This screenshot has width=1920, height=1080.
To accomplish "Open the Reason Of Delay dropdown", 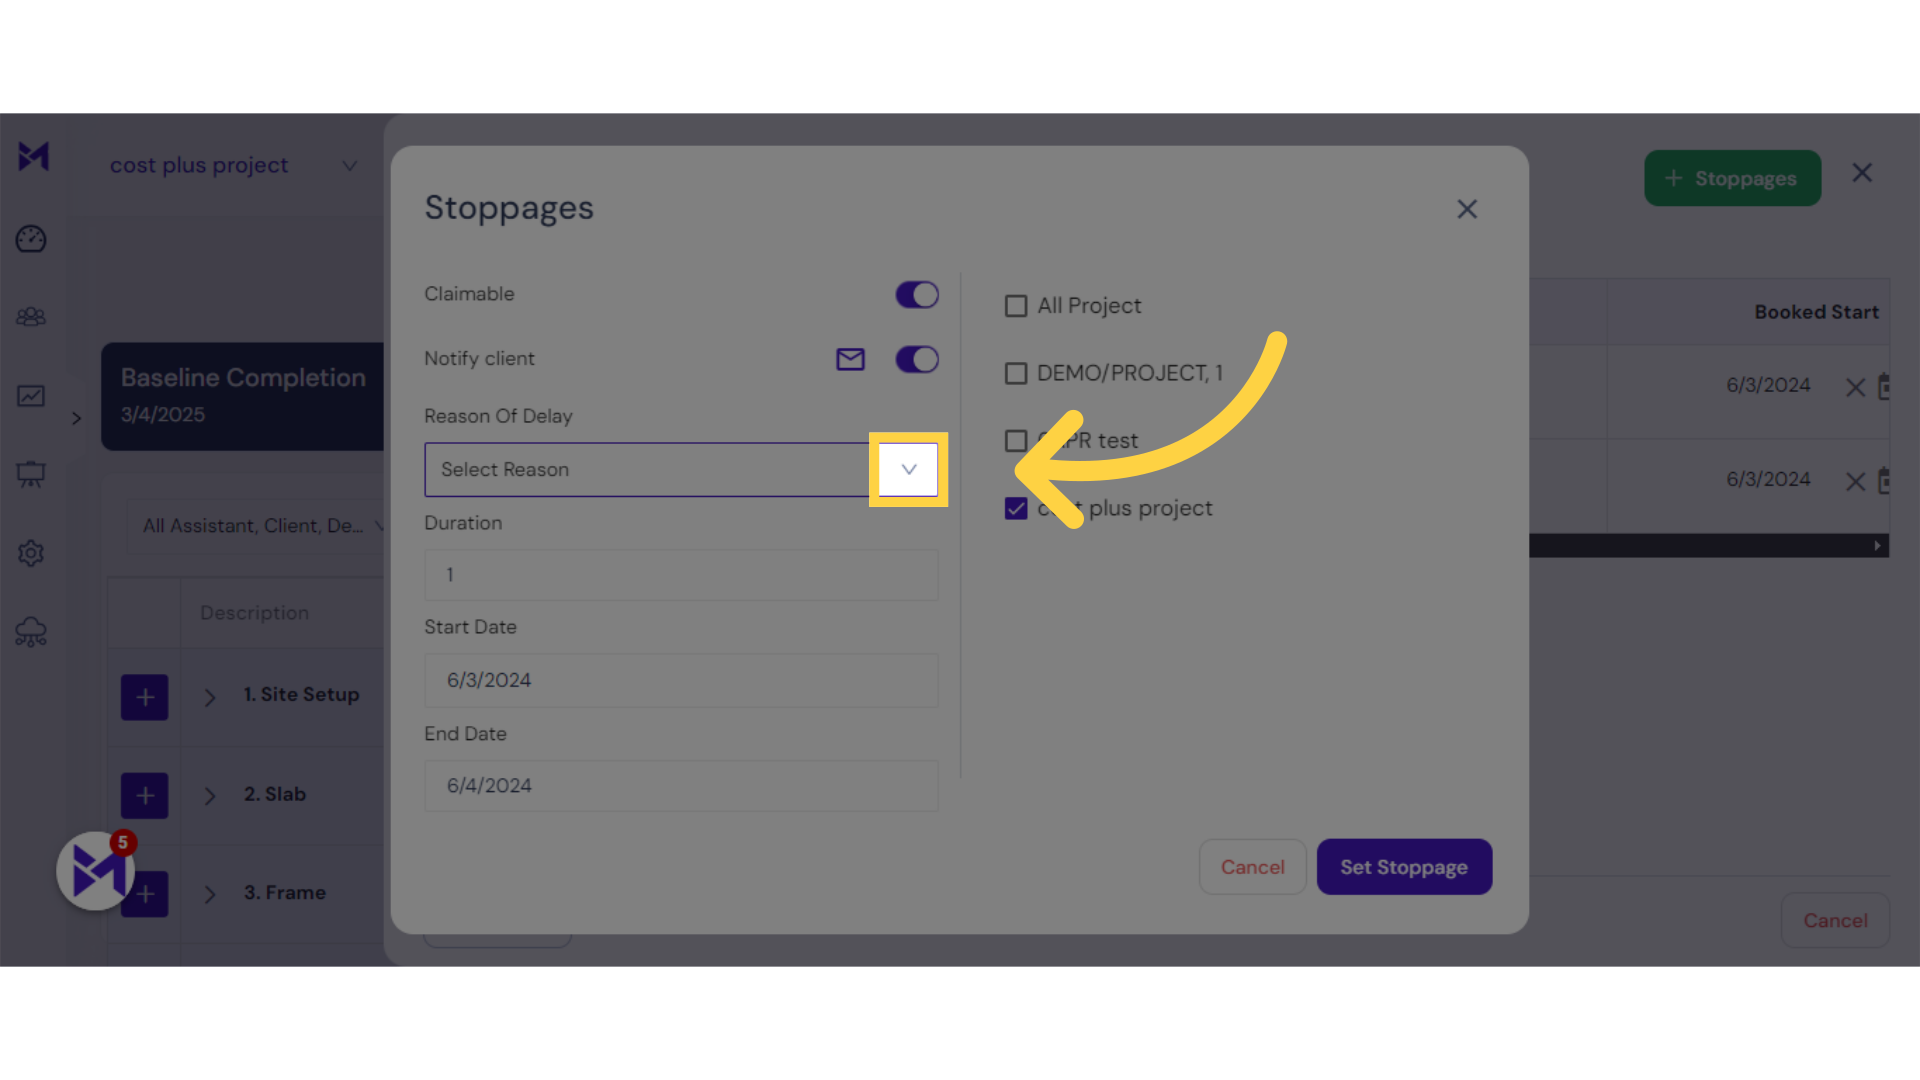I will tap(907, 469).
